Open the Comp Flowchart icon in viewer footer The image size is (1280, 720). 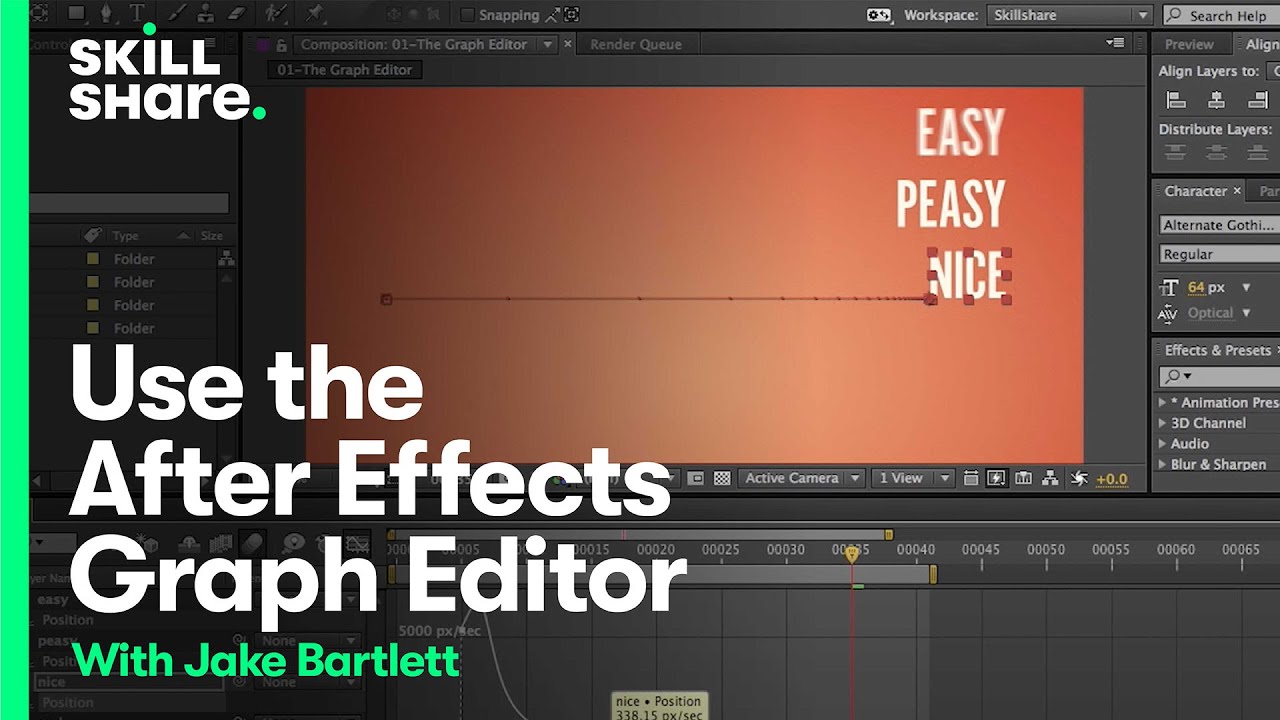(1050, 478)
